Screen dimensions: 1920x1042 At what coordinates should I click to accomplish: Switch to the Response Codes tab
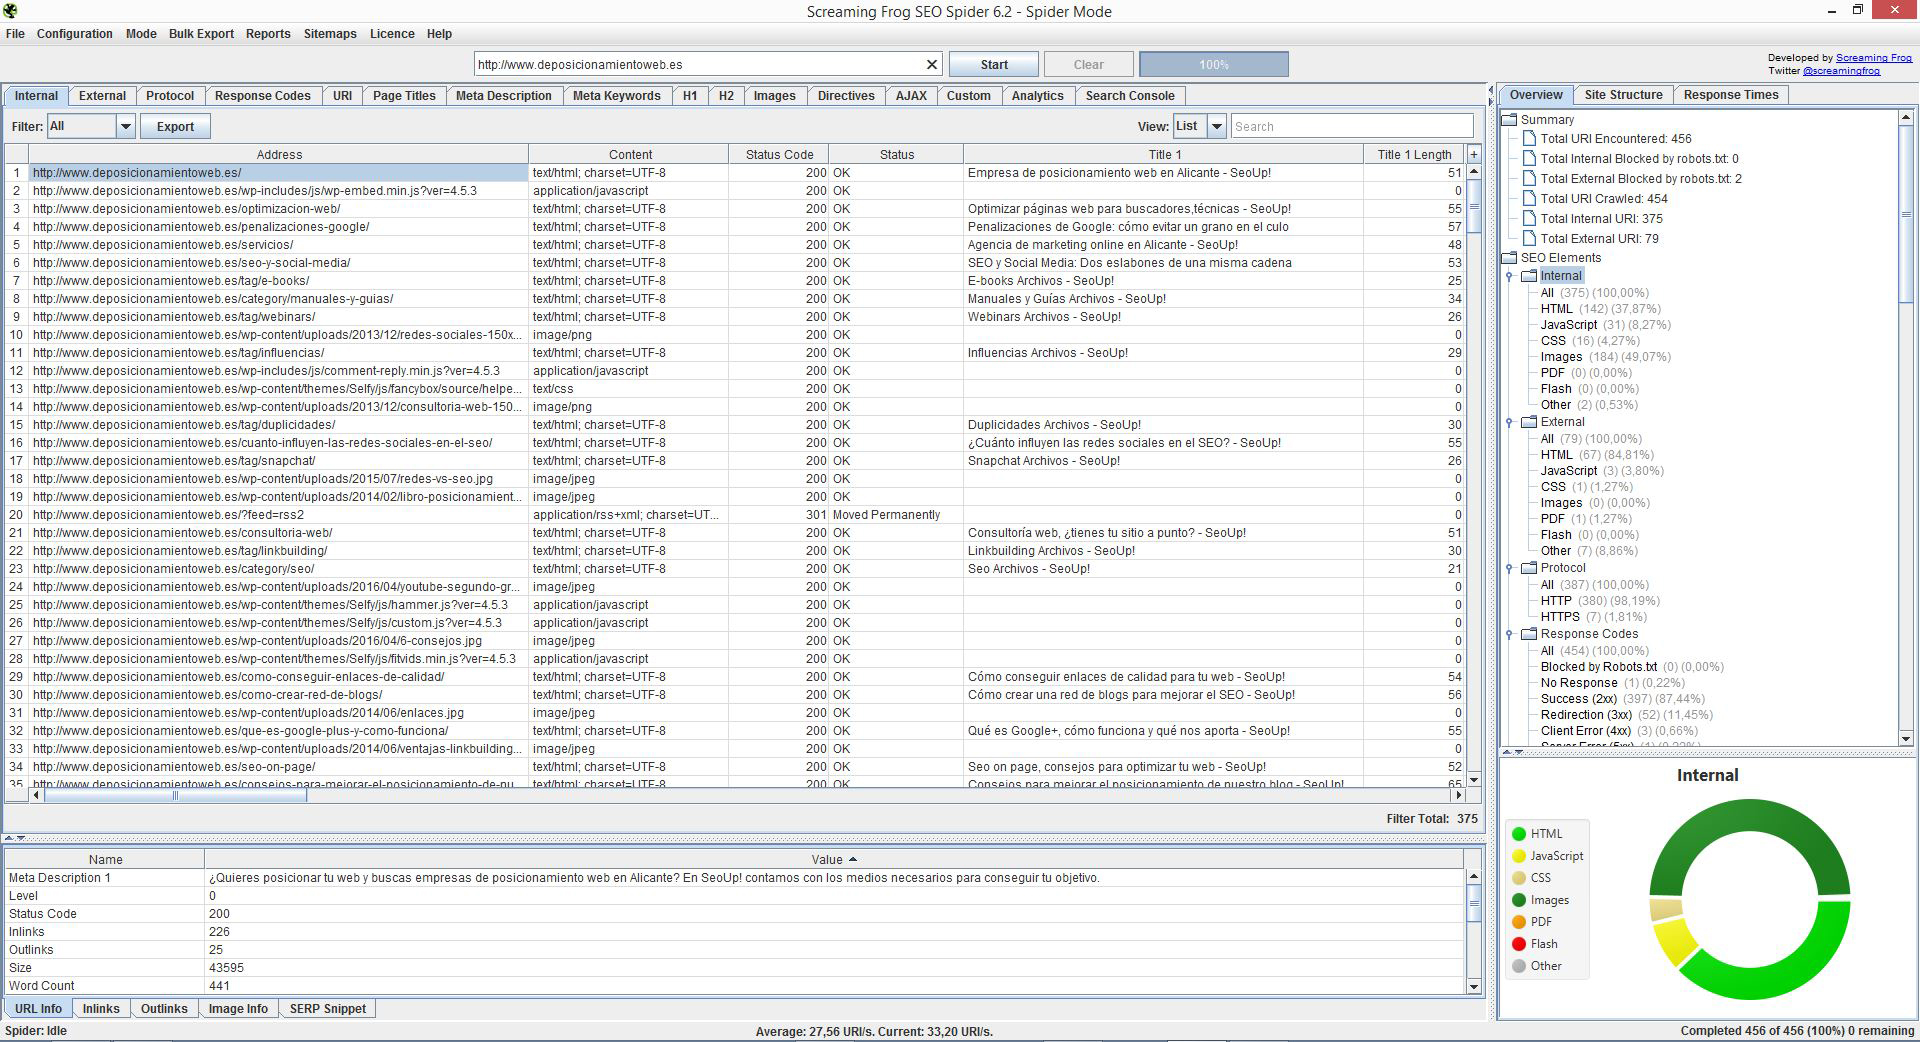pyautogui.click(x=262, y=96)
